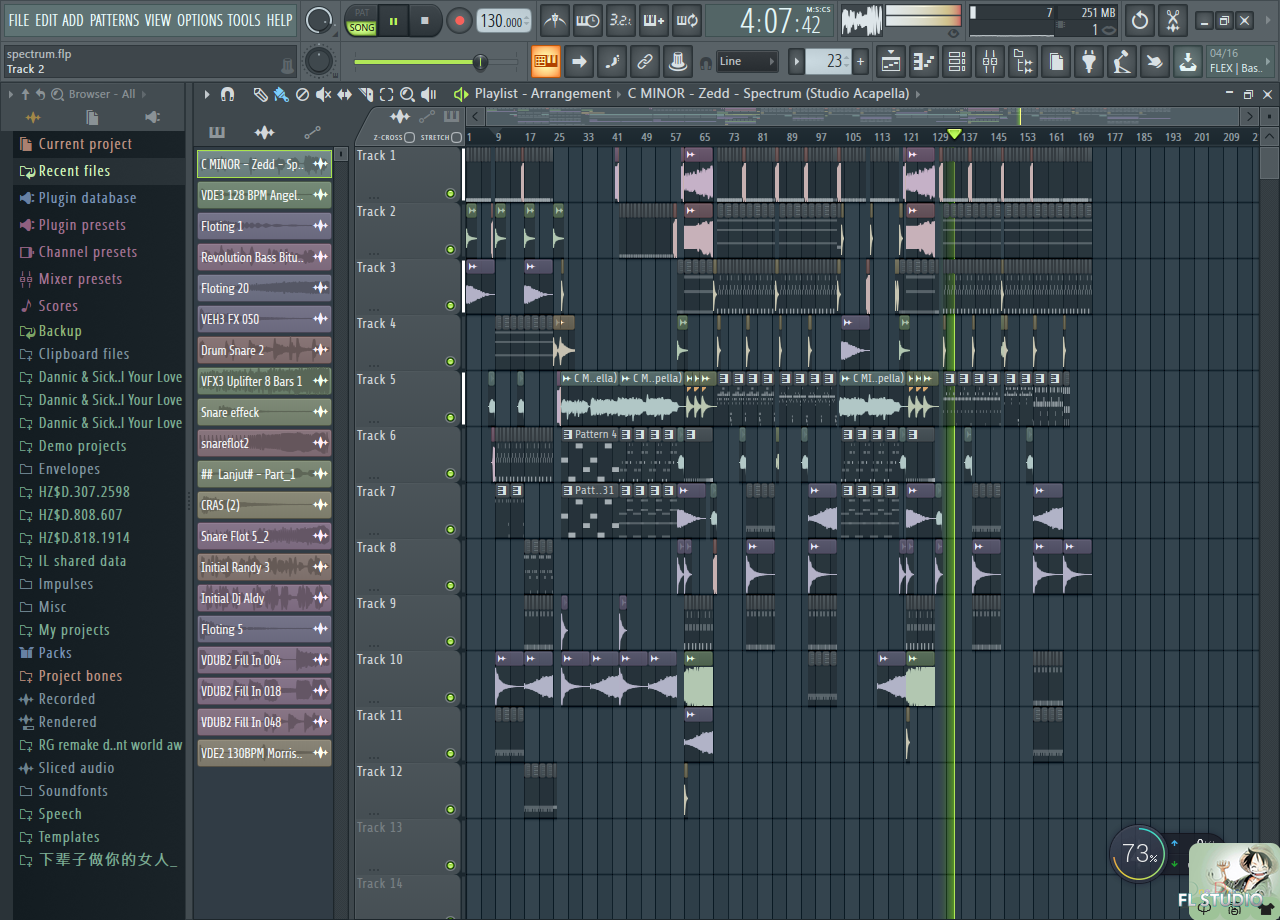Open the Piano roll view icon

point(924,61)
